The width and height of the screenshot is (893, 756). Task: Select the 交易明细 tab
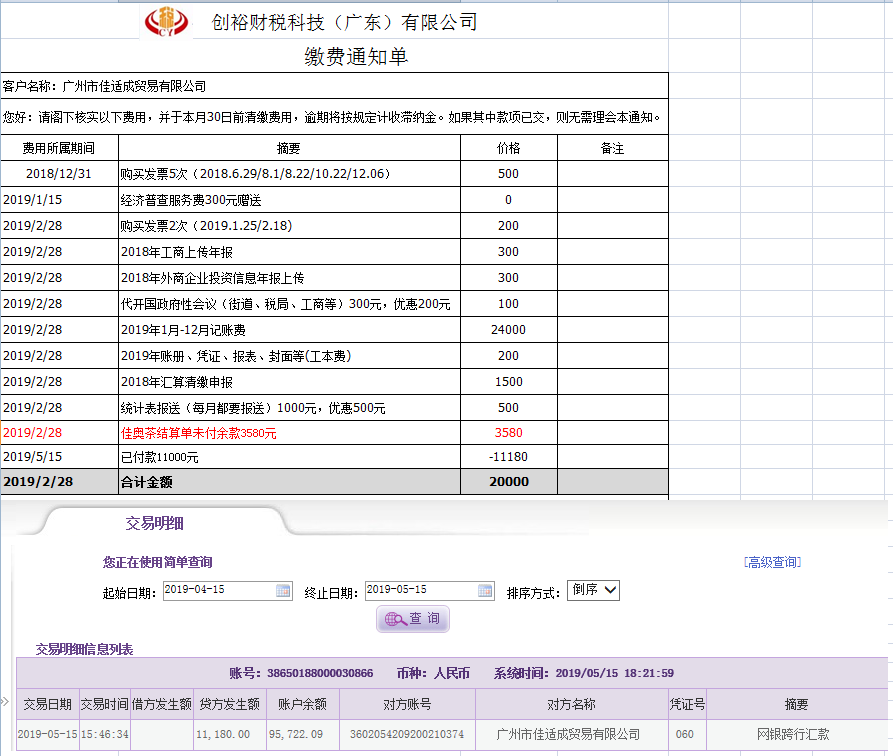[x=154, y=523]
